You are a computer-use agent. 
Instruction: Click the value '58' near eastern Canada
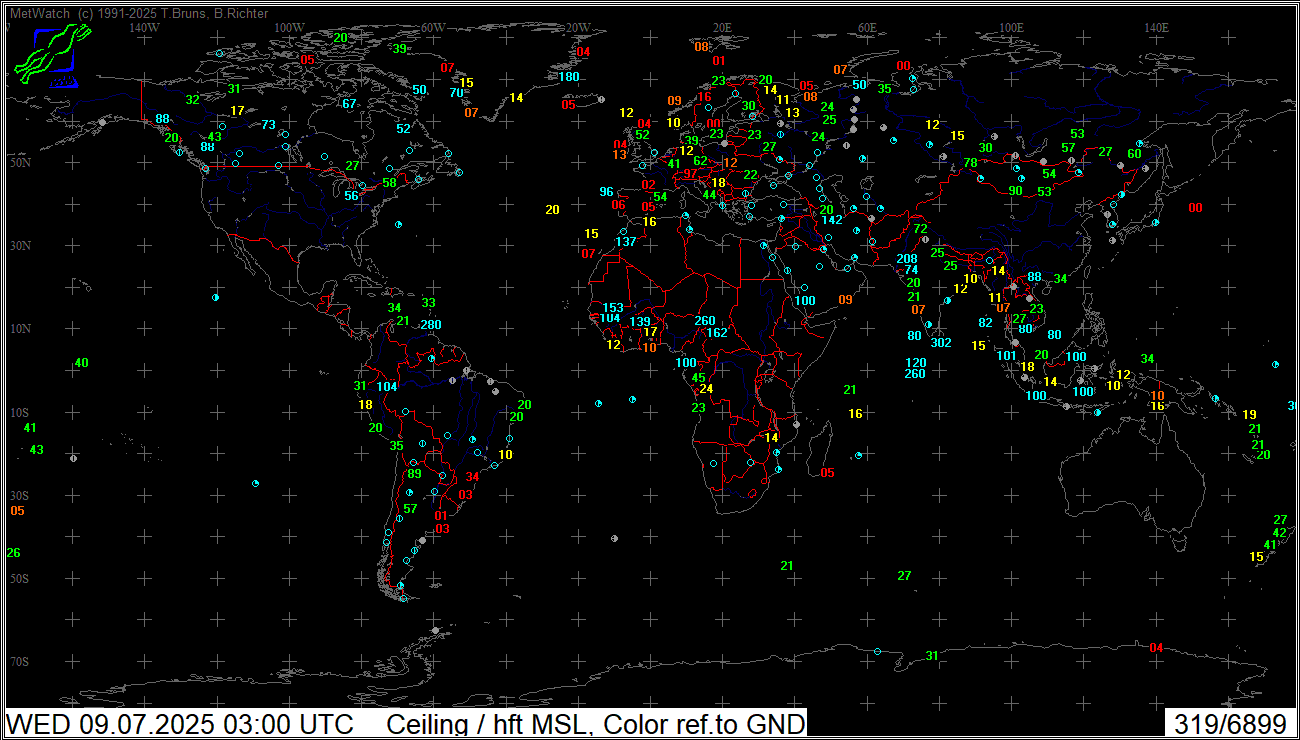(x=389, y=183)
